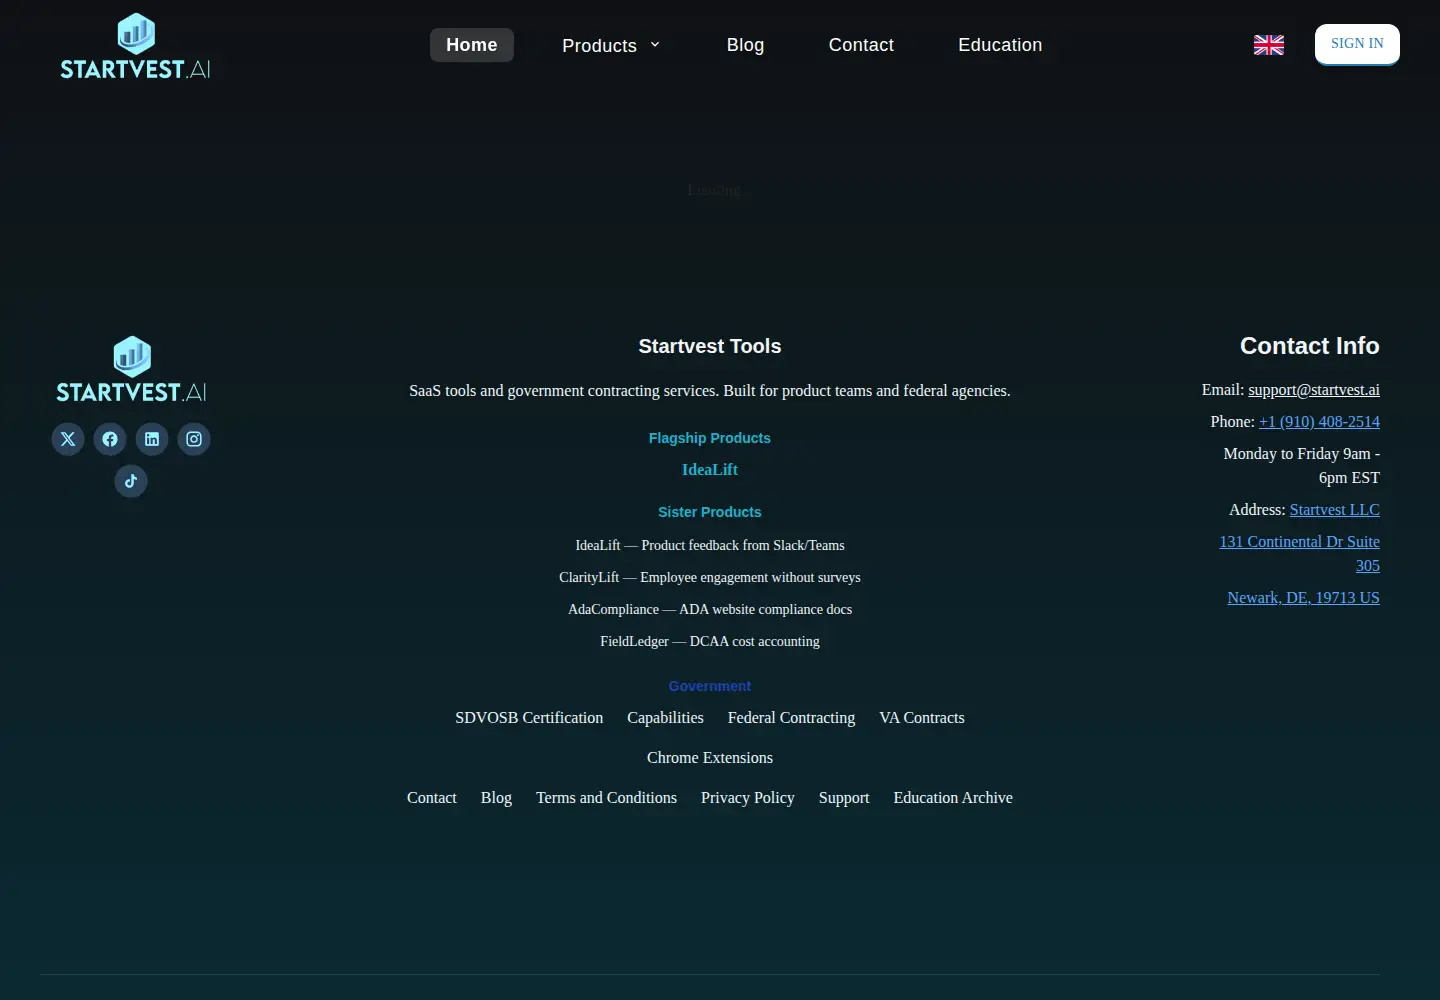Open the IdeaLift flagship product link

710,470
